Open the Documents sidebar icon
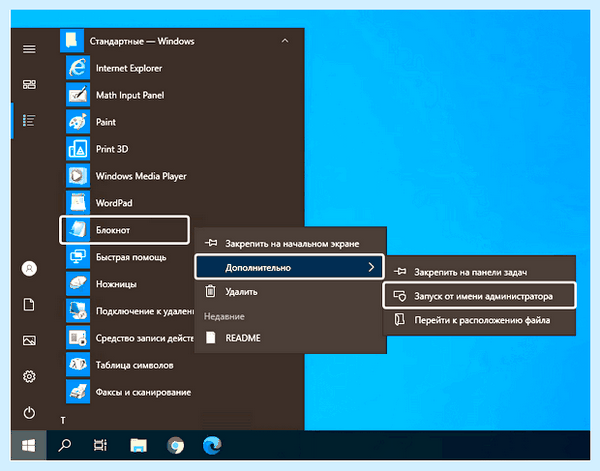 [29, 305]
